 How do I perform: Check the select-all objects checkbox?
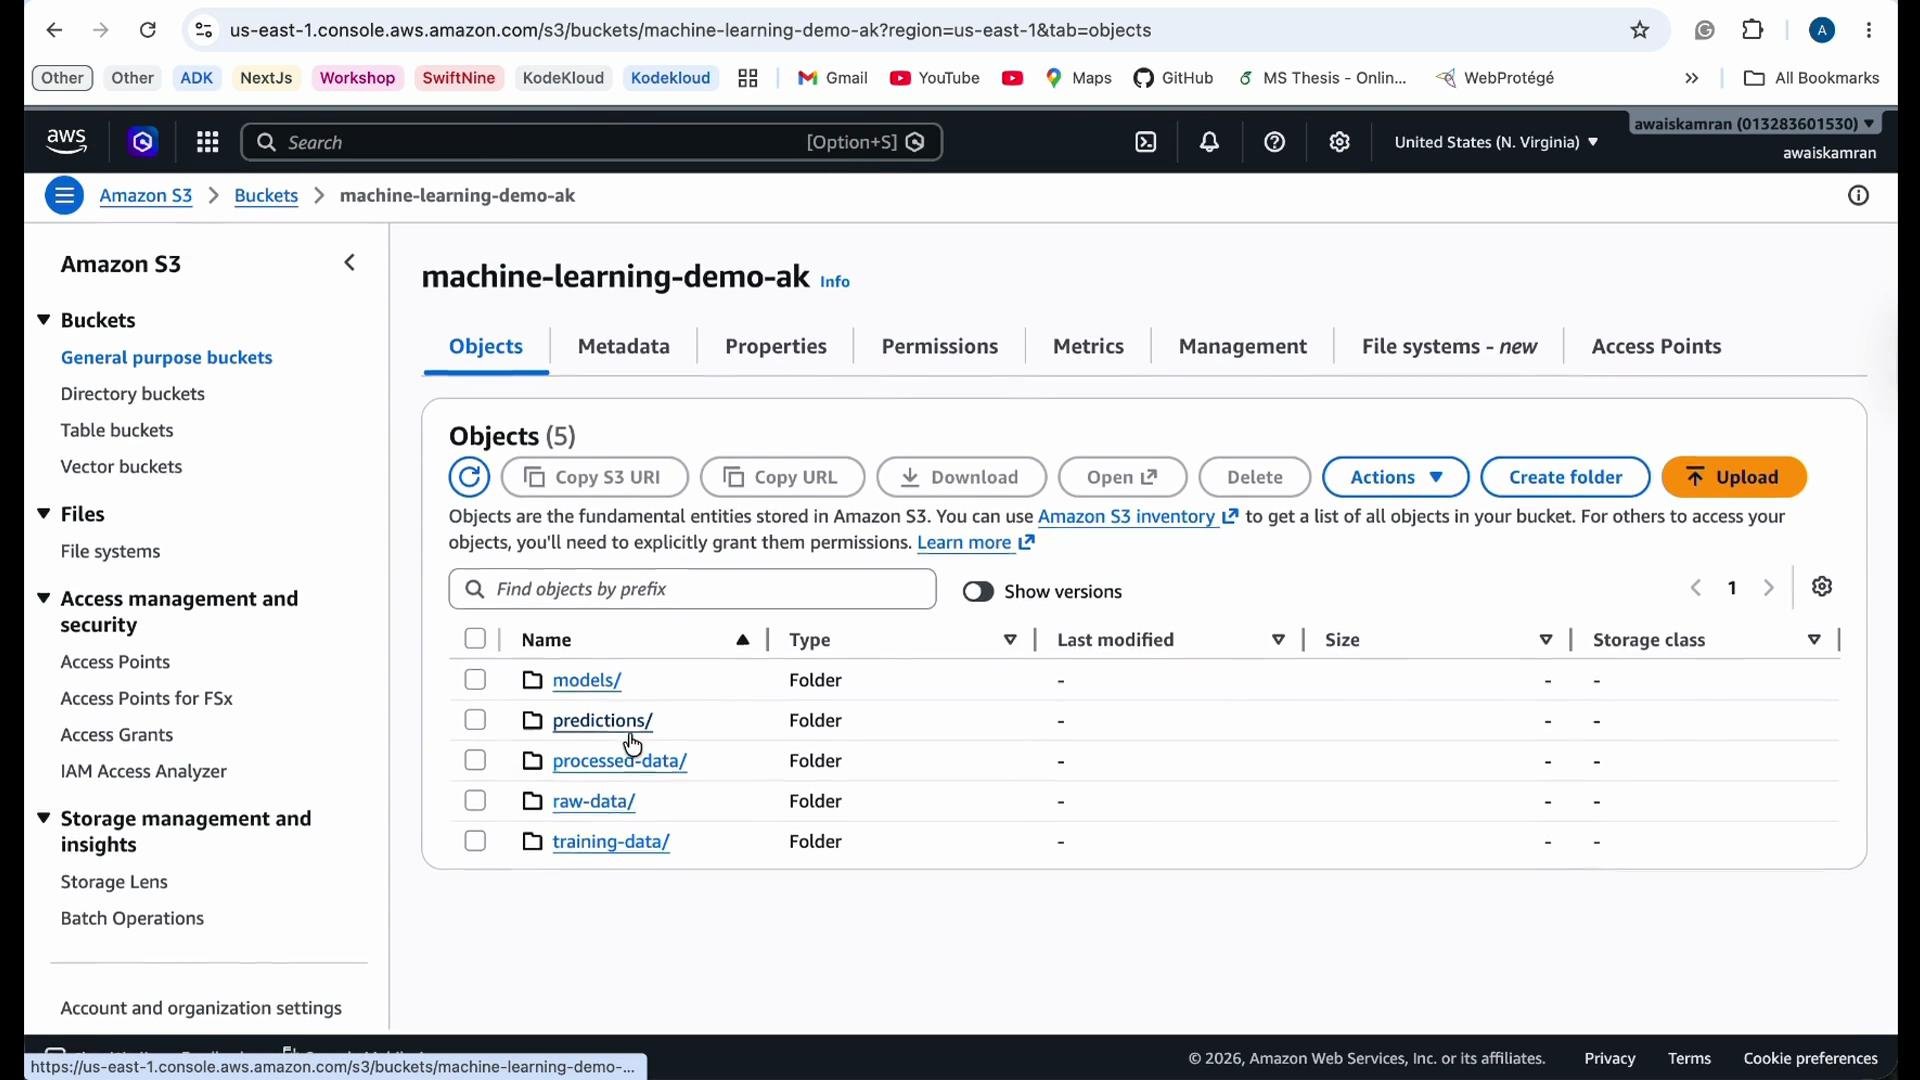point(476,640)
